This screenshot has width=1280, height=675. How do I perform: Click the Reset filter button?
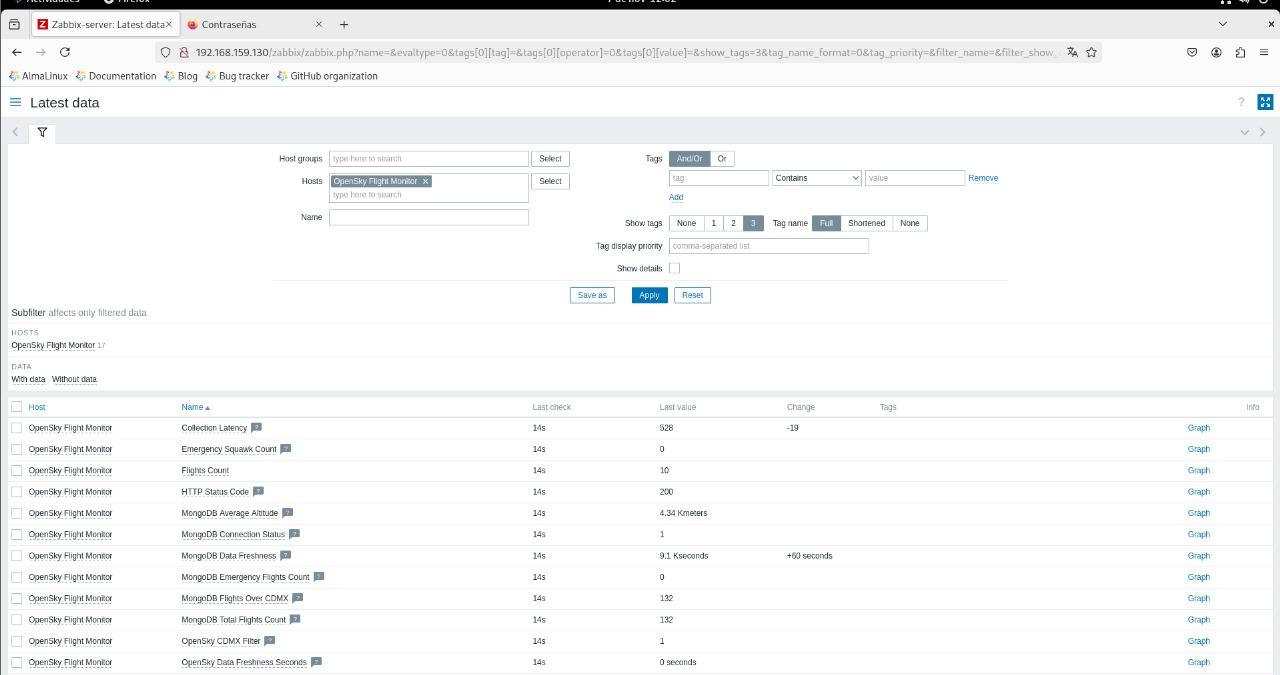point(692,295)
